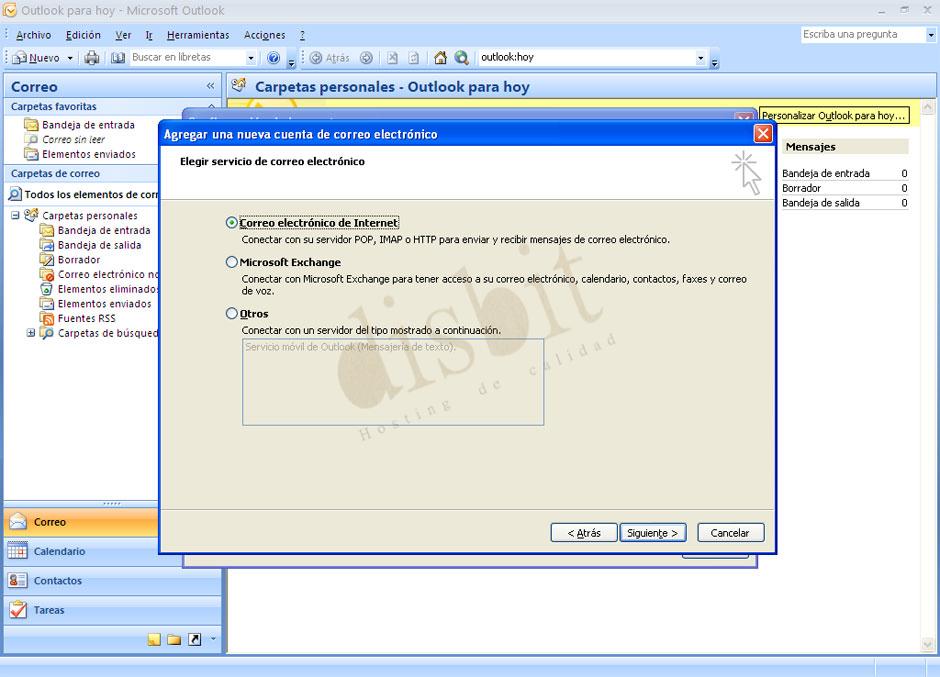
Task: Open Buscar en libretas address book icon
Action: click(117, 57)
